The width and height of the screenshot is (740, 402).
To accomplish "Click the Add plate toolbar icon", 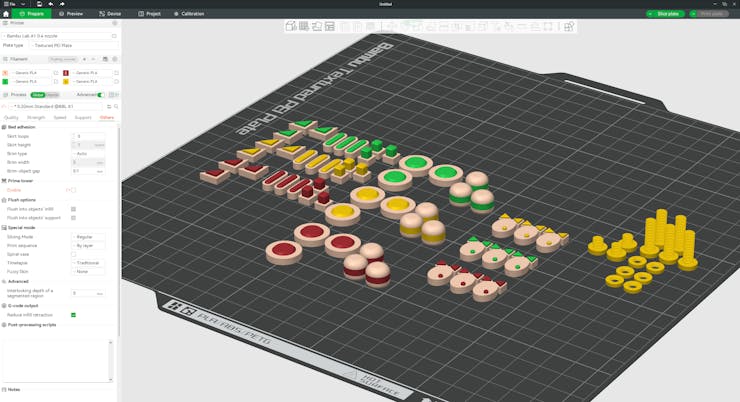I will 303,26.
